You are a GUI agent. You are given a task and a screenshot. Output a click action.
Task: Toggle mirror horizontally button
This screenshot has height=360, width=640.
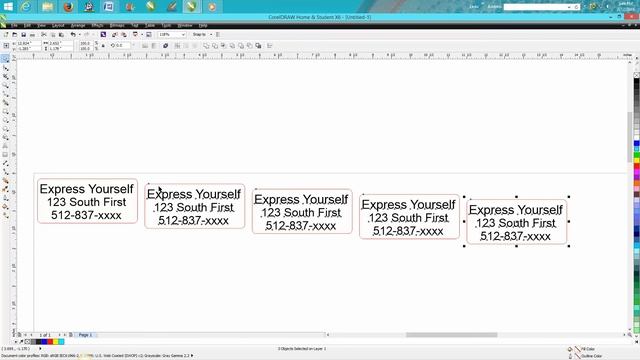tap(145, 46)
